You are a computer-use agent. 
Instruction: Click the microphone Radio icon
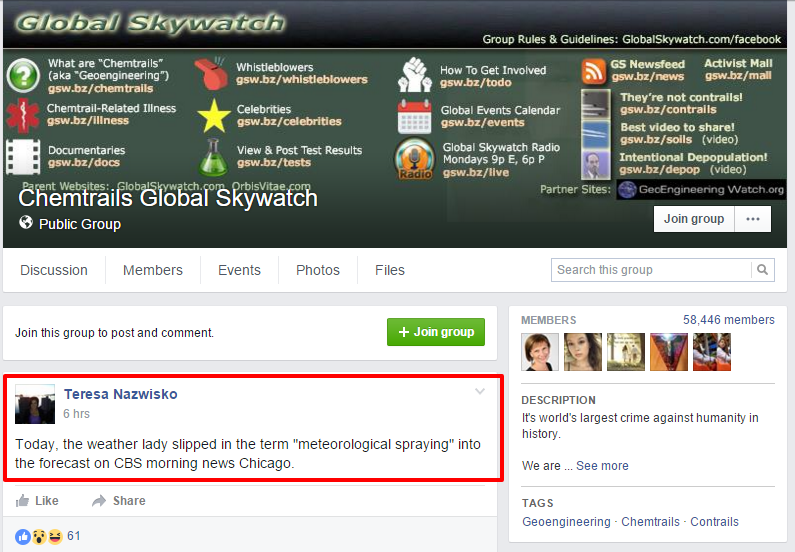[414, 159]
